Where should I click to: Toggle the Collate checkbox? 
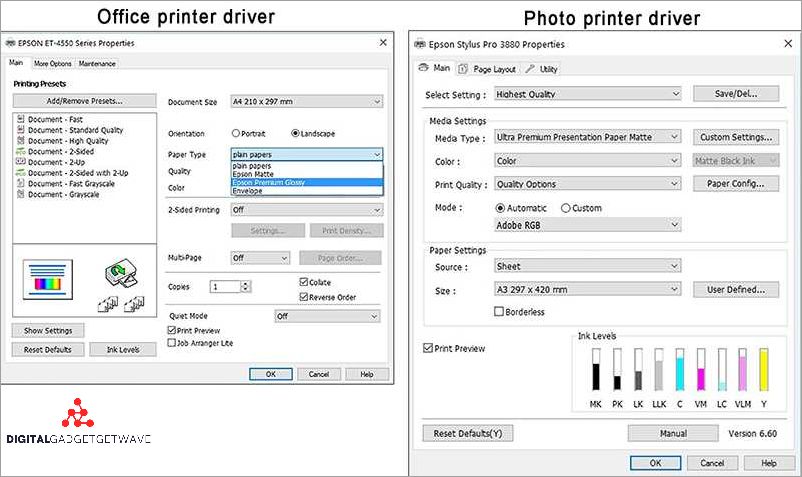(x=303, y=282)
